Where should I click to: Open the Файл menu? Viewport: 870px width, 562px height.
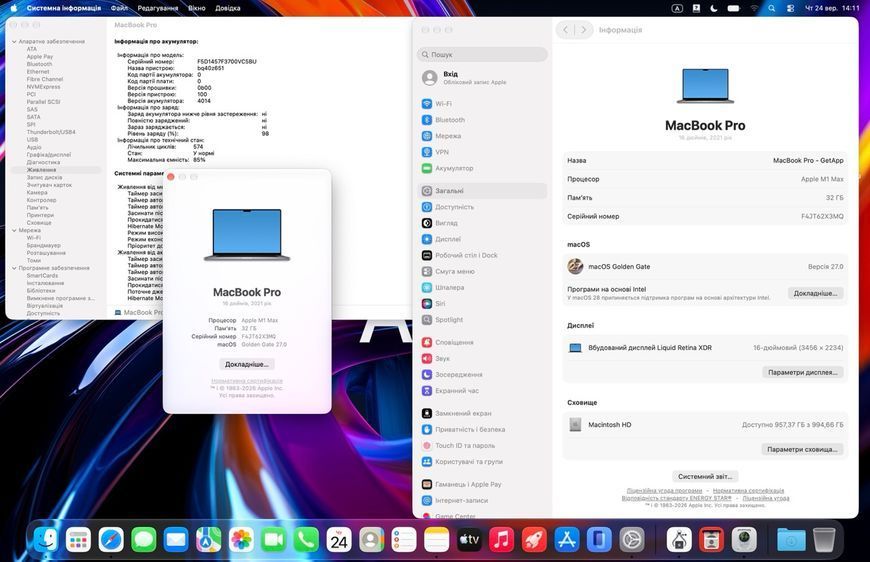coord(119,8)
